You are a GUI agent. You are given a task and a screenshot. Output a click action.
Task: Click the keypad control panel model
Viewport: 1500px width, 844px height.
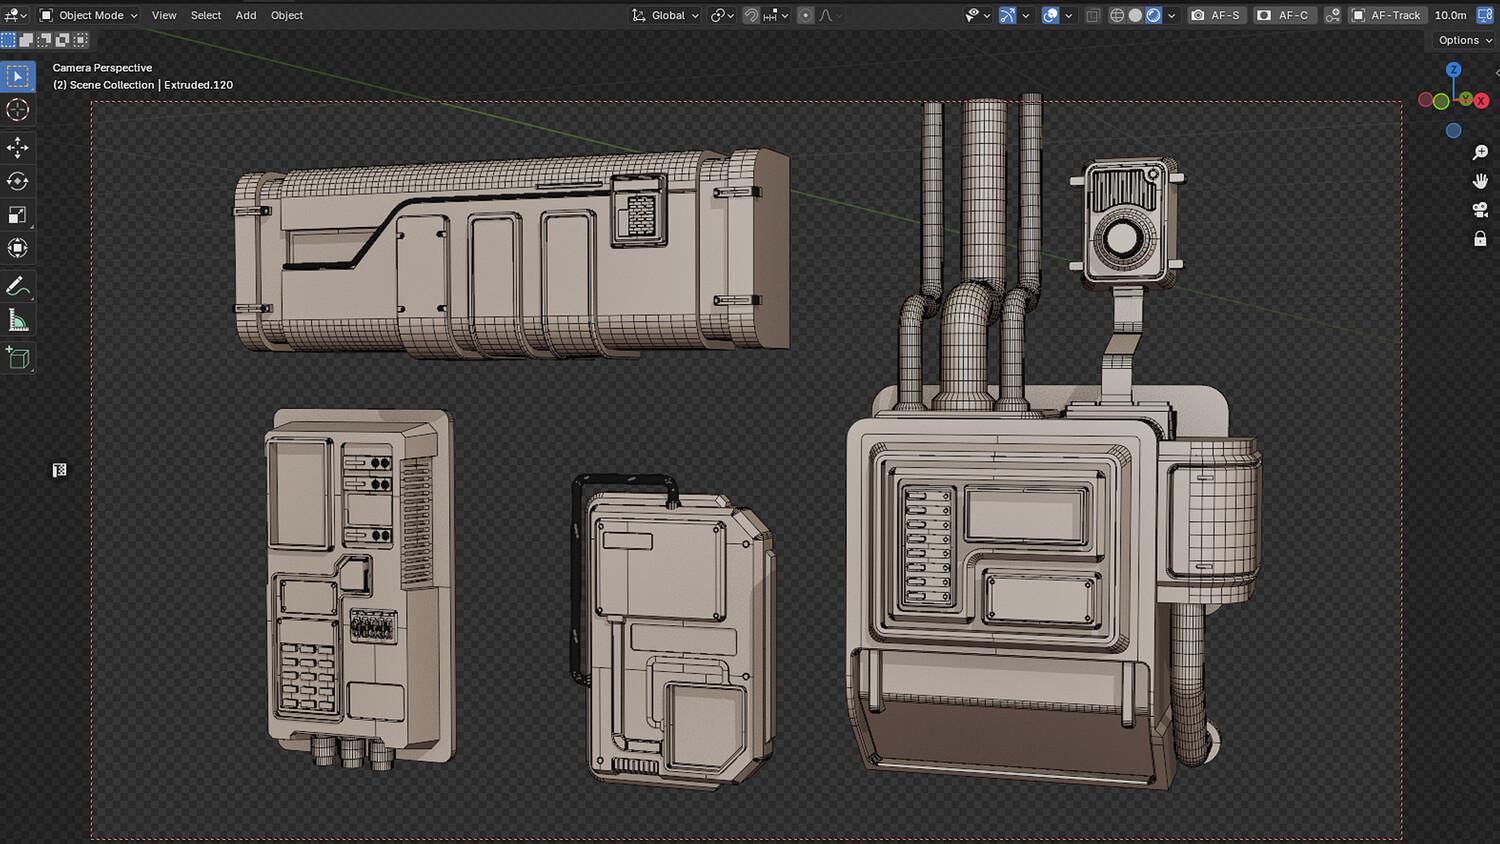tap(360, 588)
